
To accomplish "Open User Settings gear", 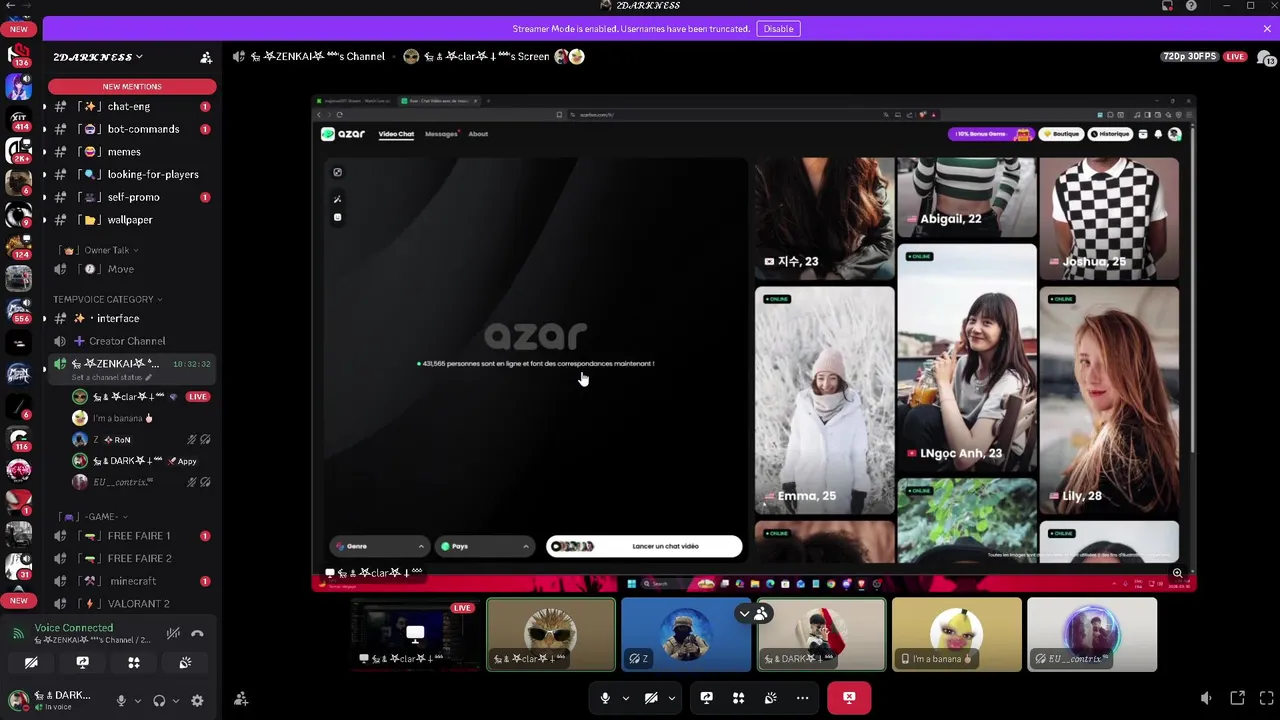I will (x=197, y=701).
